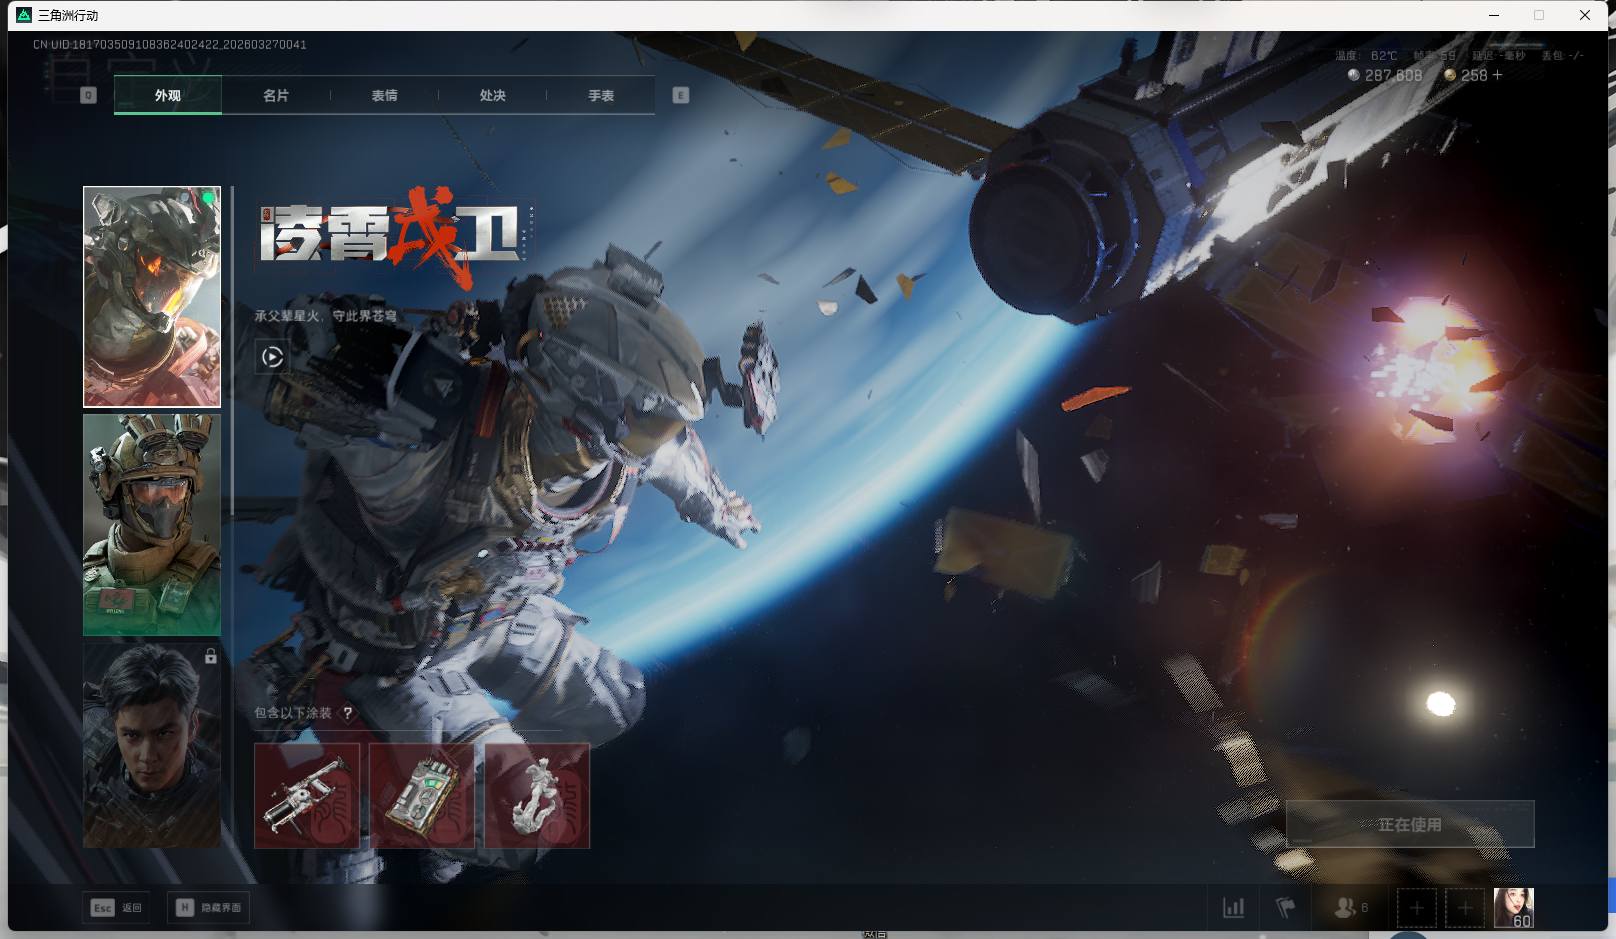The width and height of the screenshot is (1616, 939).
Task: Open the friends list icon showing 6
Action: (1351, 907)
